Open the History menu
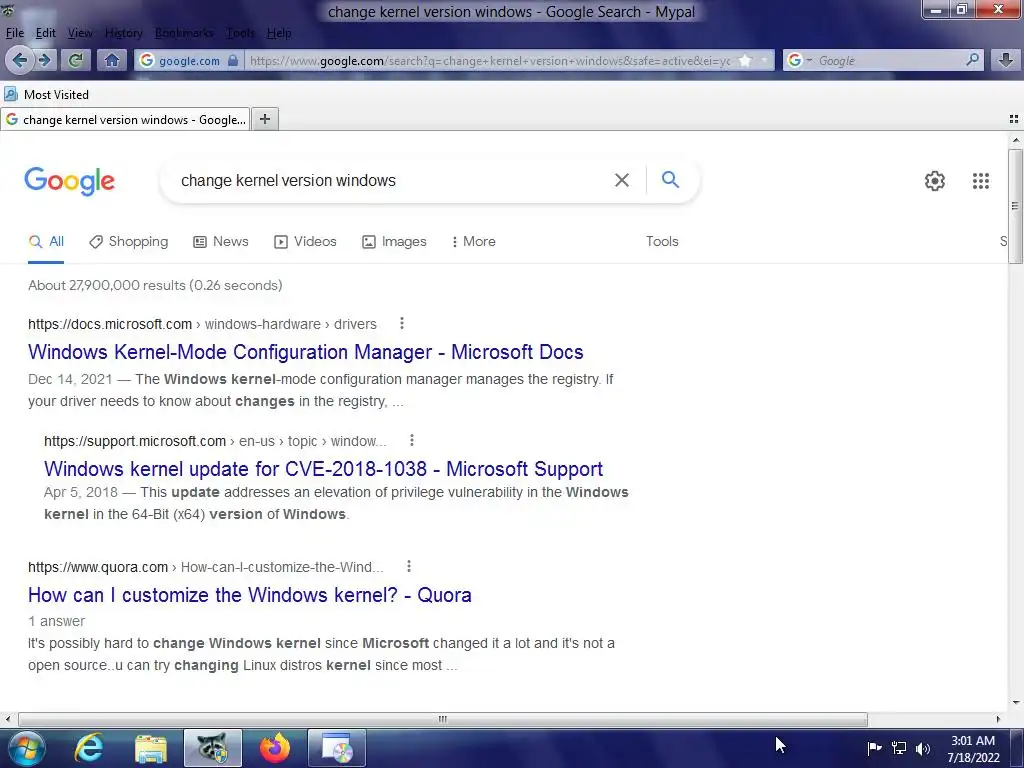 coord(123,33)
